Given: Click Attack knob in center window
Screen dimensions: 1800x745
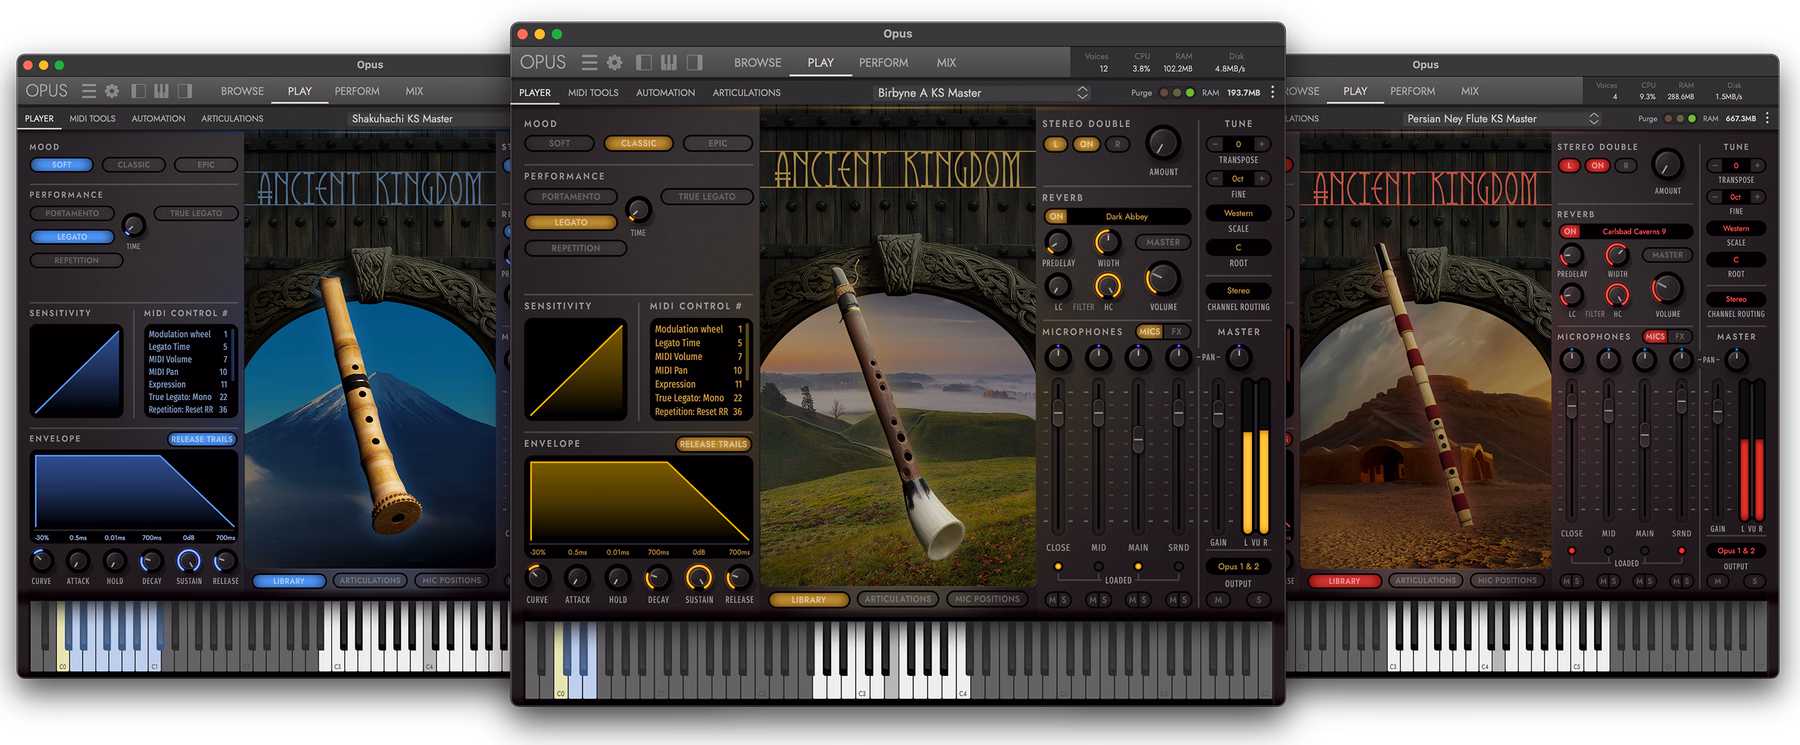Looking at the screenshot, I should [577, 577].
